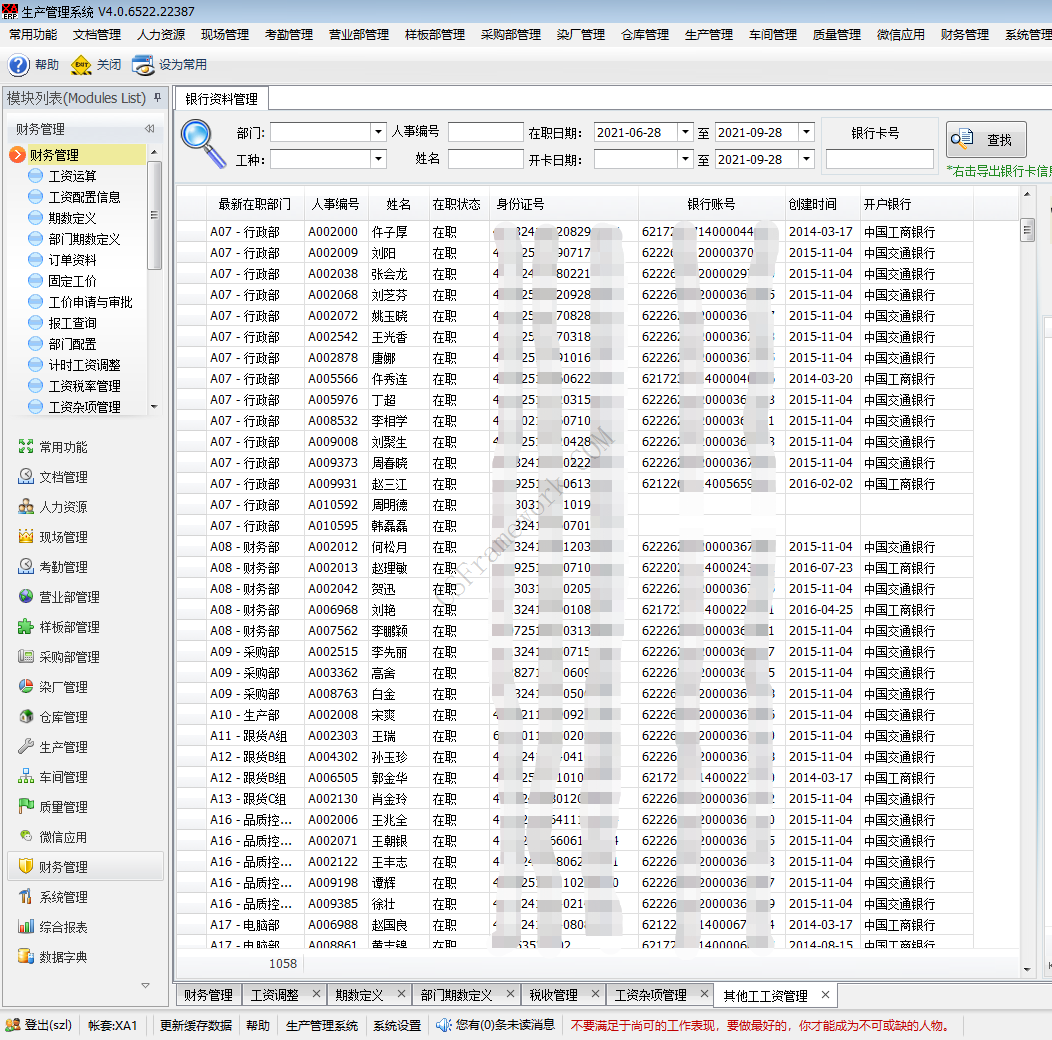The width and height of the screenshot is (1052, 1040).
Task: Open 在职日期 end date 2021-09-28 dropdown
Action: coord(806,132)
